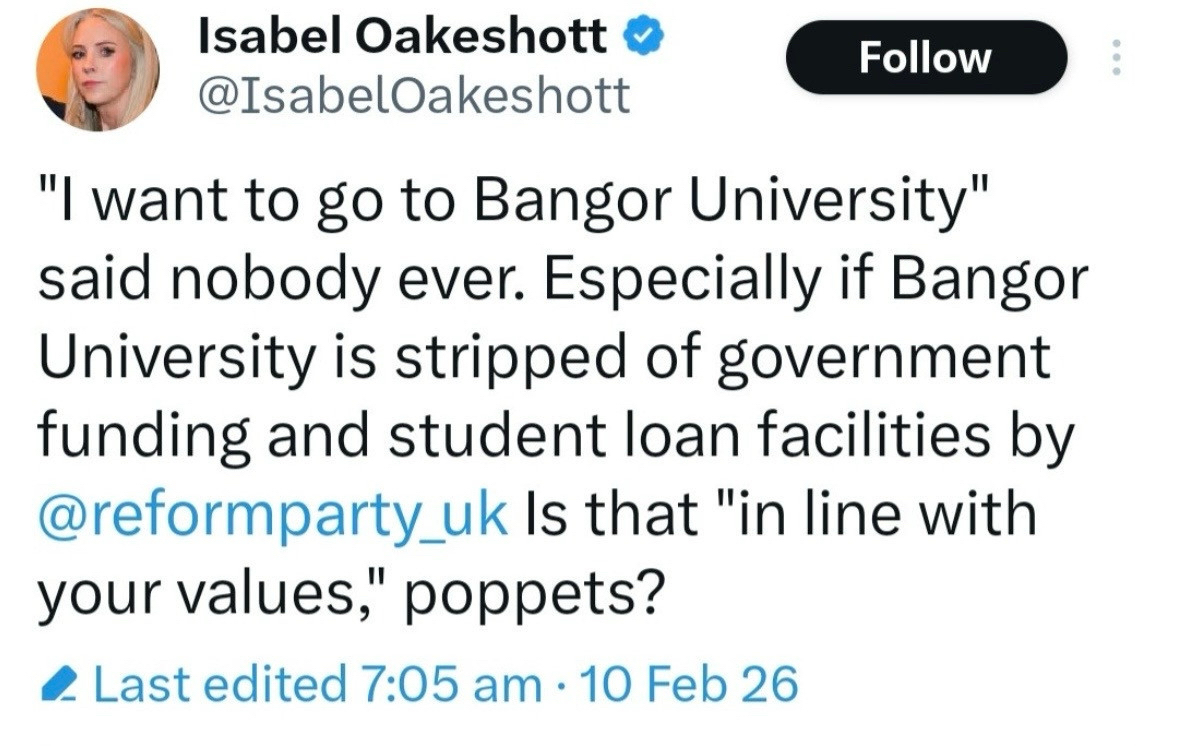Click the blue verified checkmark badge
Viewport: 1178px width, 746px height.
pos(638,39)
